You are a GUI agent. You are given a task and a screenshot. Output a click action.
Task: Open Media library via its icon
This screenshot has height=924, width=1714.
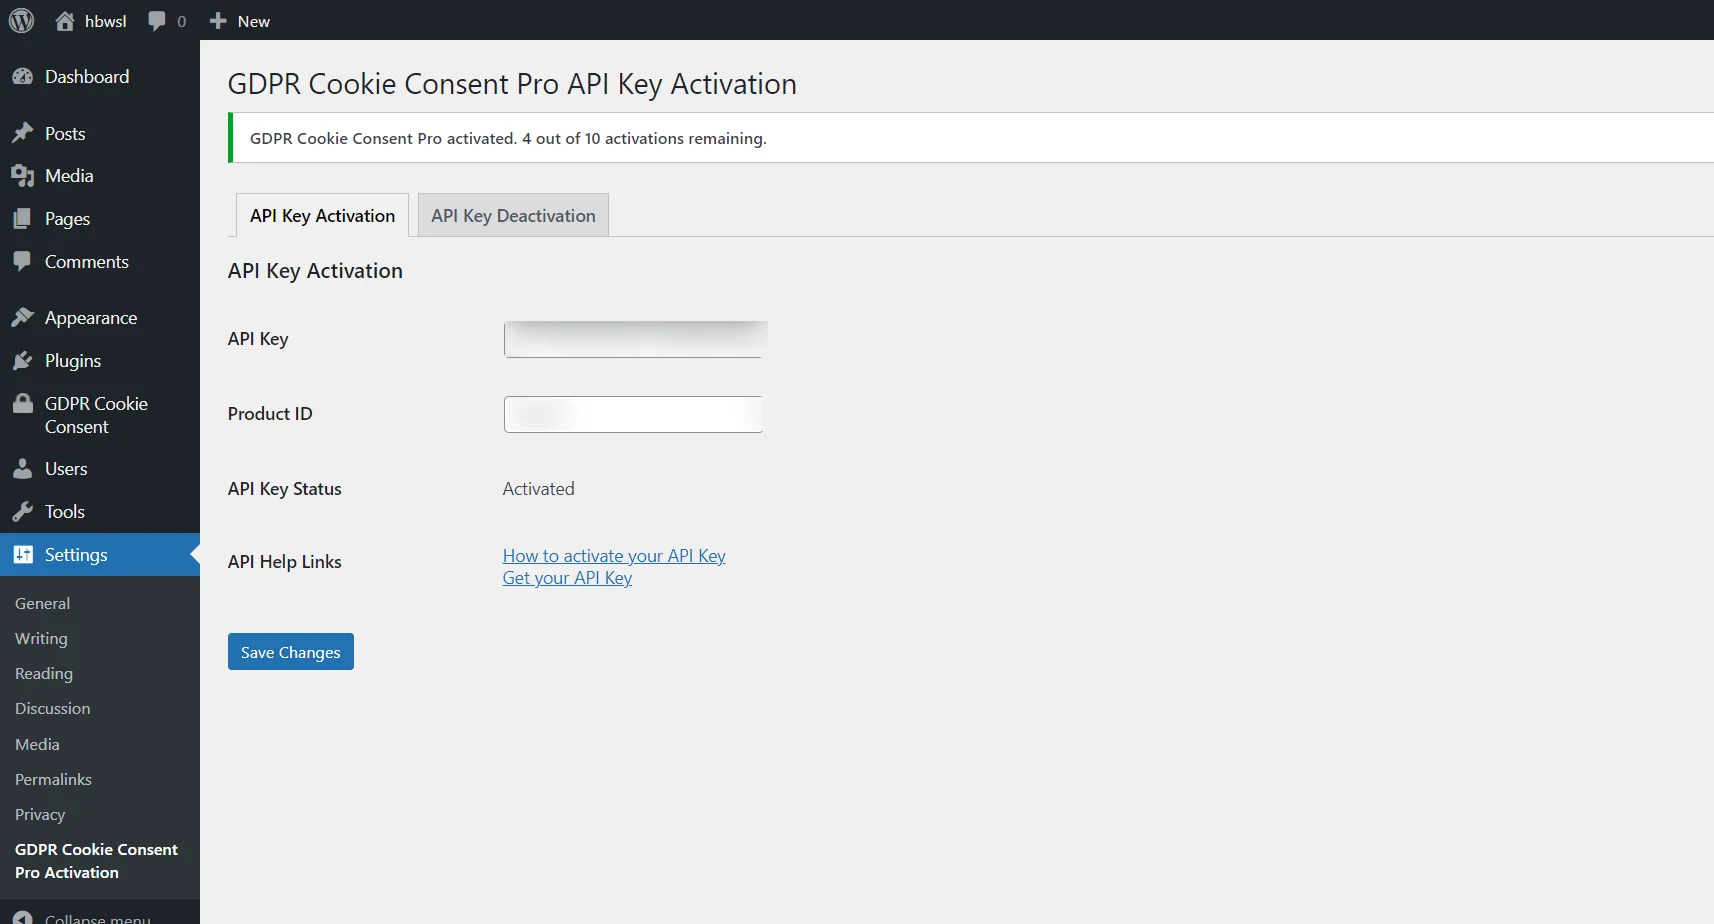24,175
